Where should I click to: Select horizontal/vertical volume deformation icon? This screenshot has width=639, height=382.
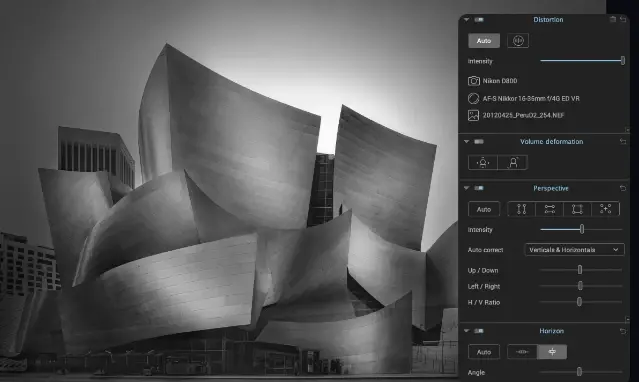pos(483,163)
